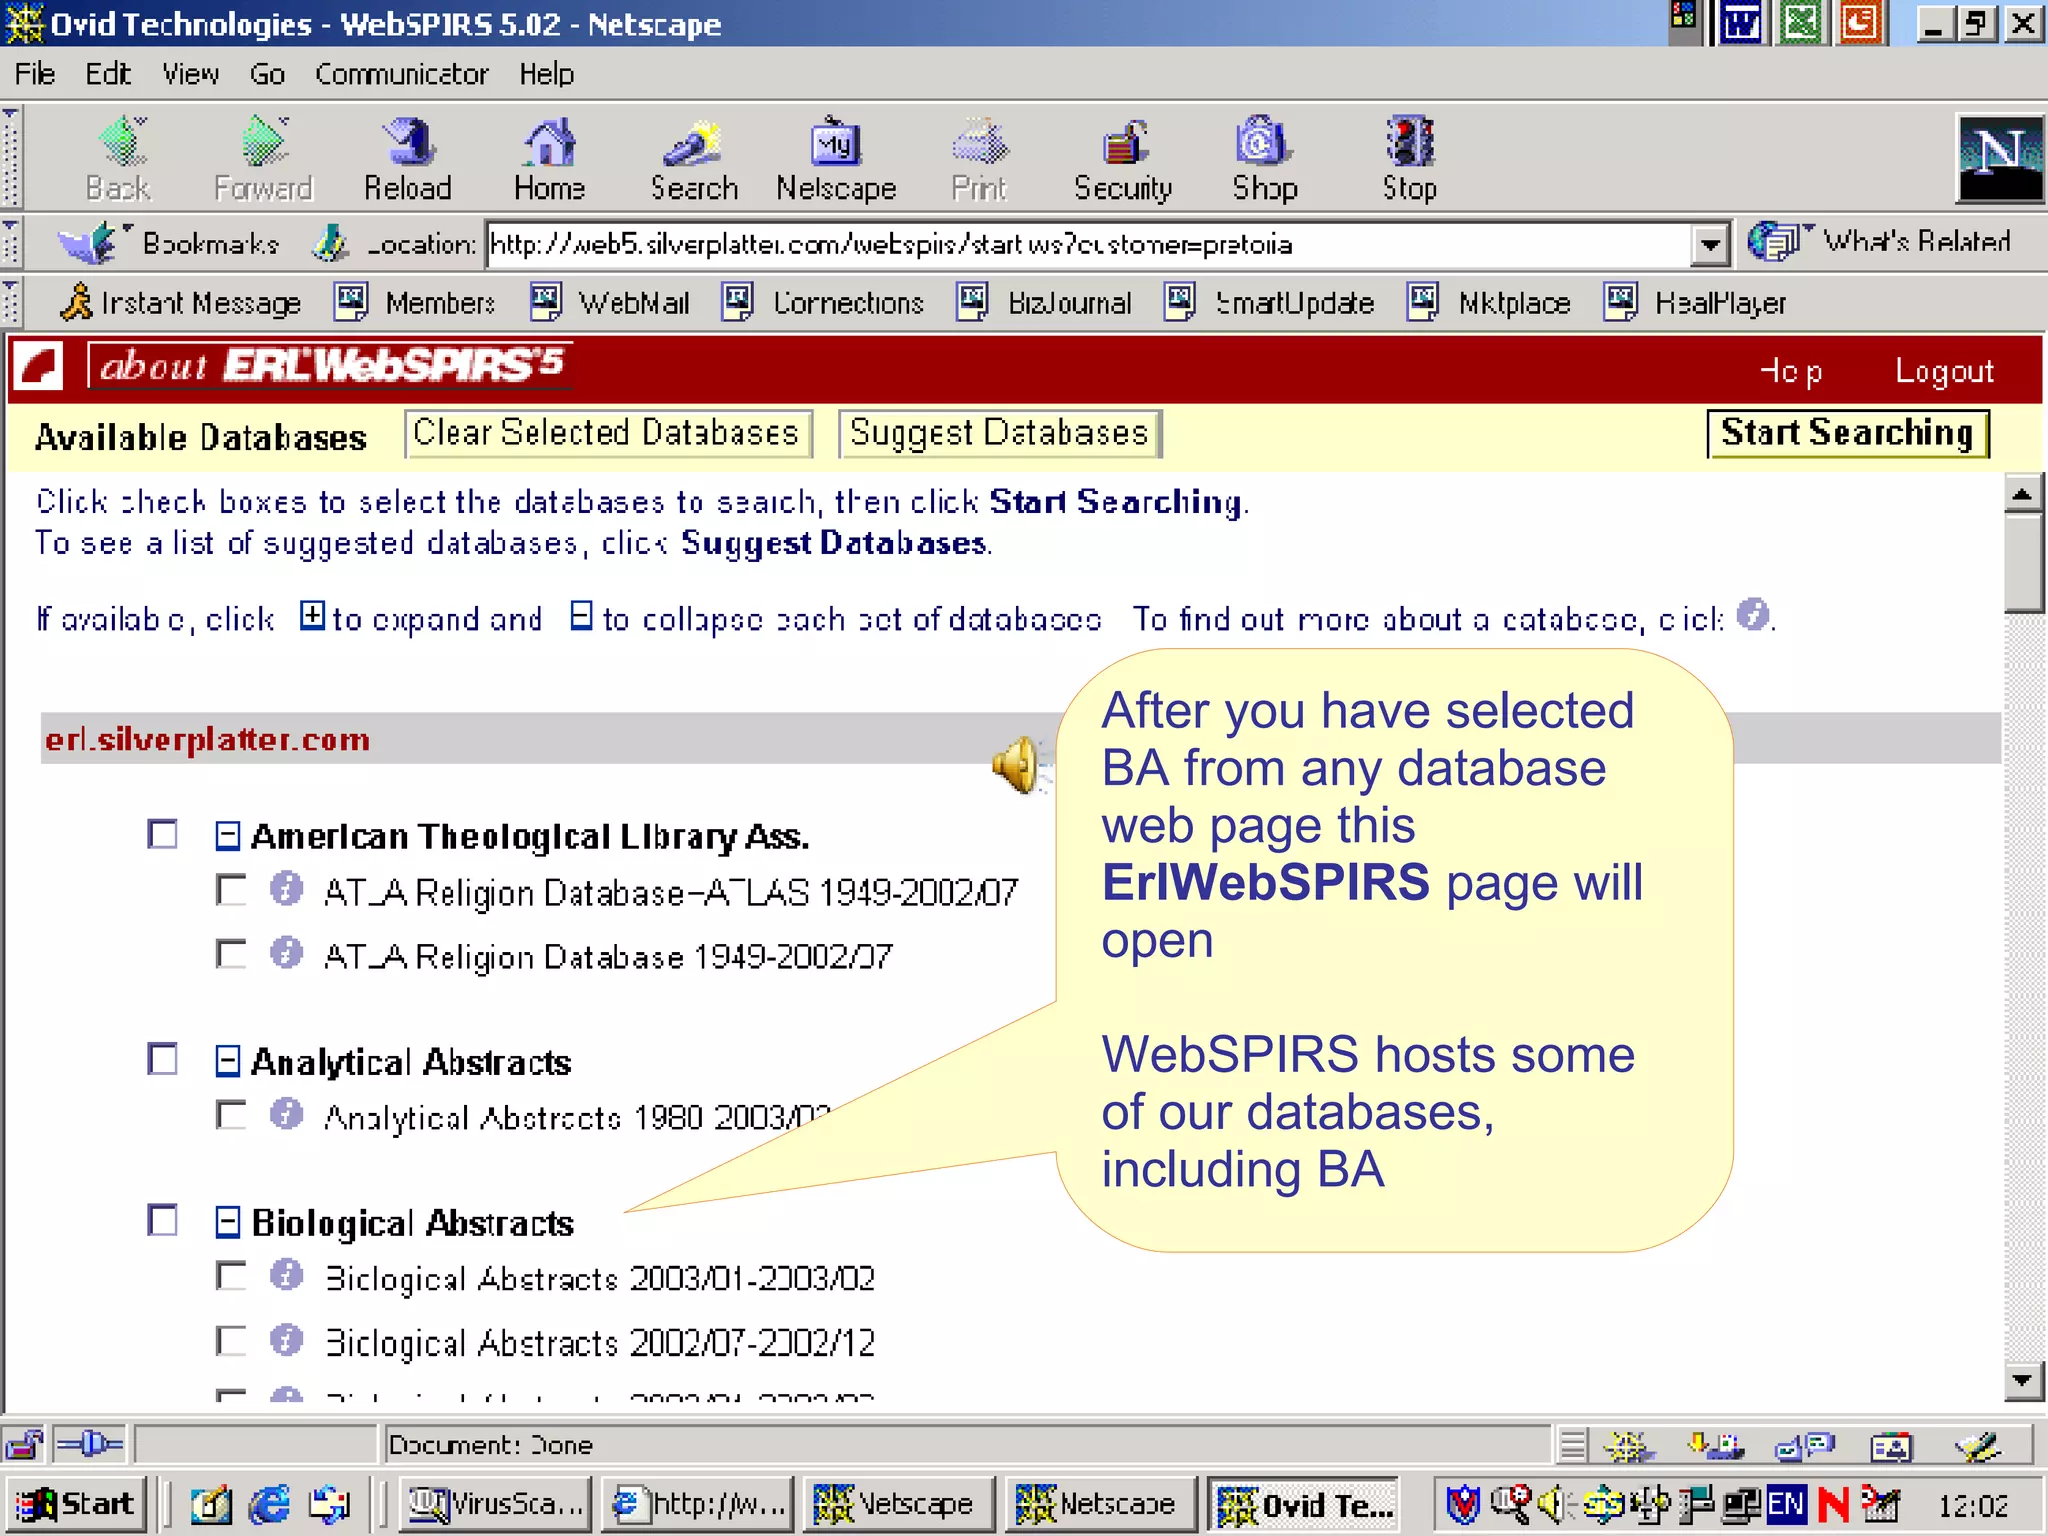Viewport: 2048px width, 1536px height.
Task: Click the Location URL field
Action: pos(1090,244)
